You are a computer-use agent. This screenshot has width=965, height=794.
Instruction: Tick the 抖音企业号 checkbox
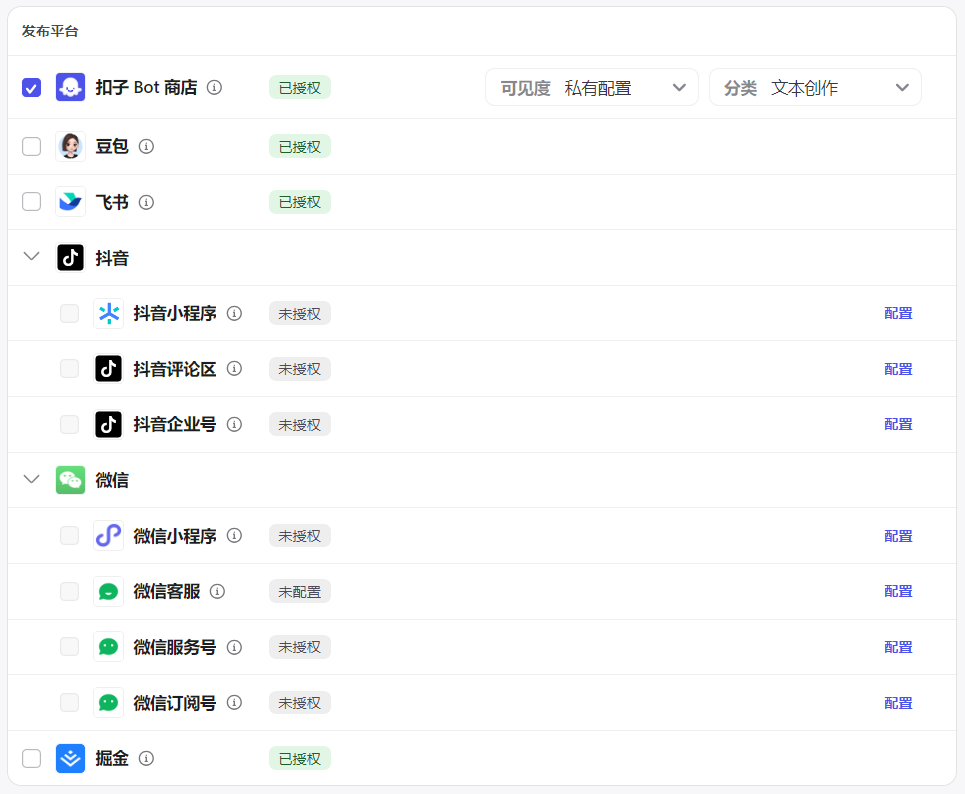tap(70, 424)
